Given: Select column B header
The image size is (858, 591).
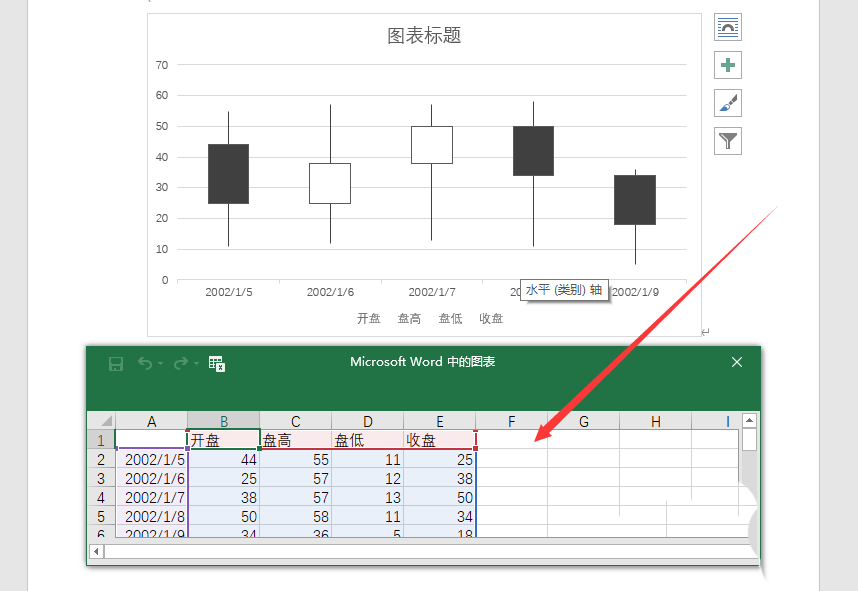Looking at the screenshot, I should click(223, 421).
